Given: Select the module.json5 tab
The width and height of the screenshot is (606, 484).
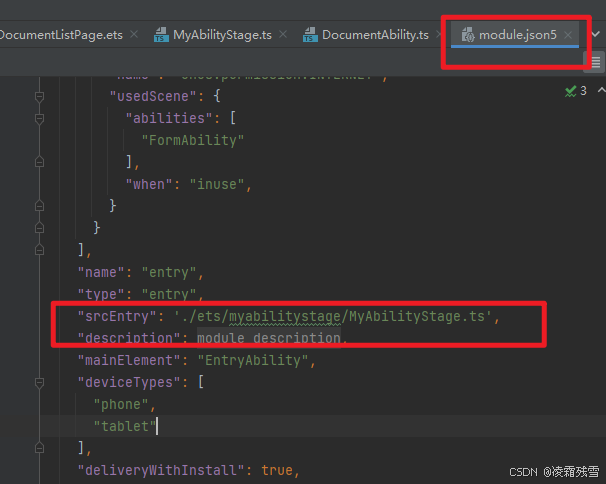Looking at the screenshot, I should point(517,35).
